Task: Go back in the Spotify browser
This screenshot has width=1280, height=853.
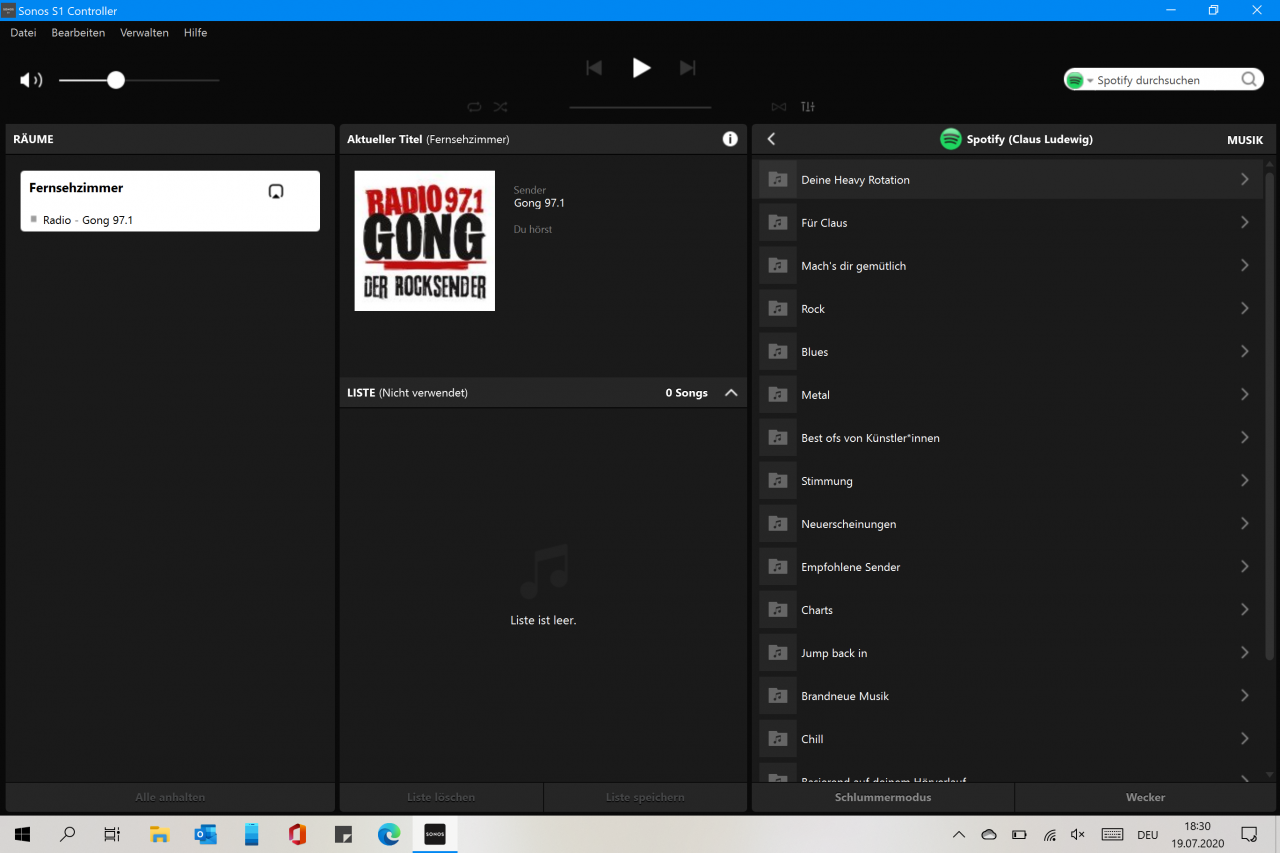Action: (x=771, y=140)
